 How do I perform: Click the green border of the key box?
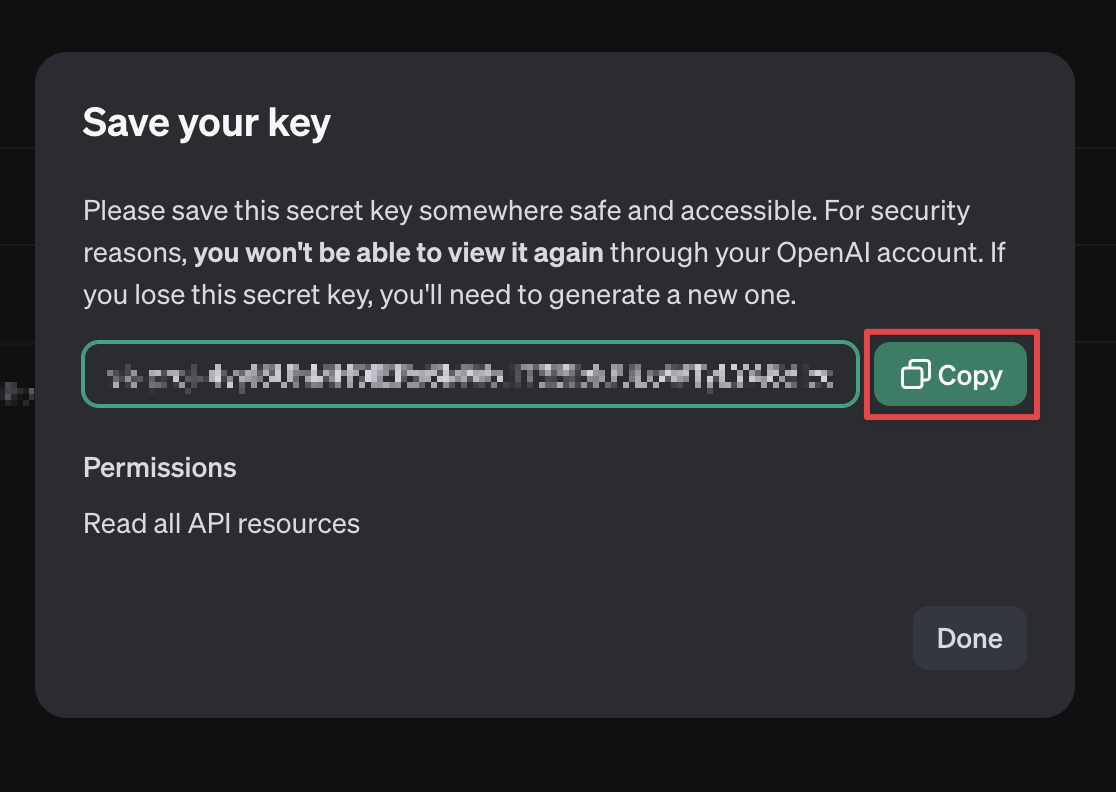pyautogui.click(x=470, y=342)
